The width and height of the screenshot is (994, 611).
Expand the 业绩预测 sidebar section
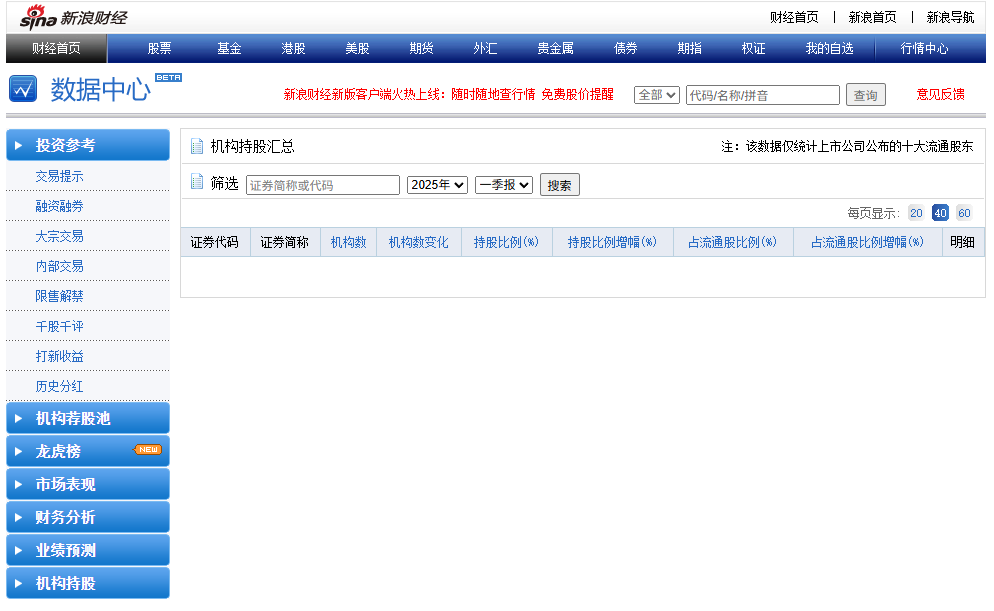[88, 550]
